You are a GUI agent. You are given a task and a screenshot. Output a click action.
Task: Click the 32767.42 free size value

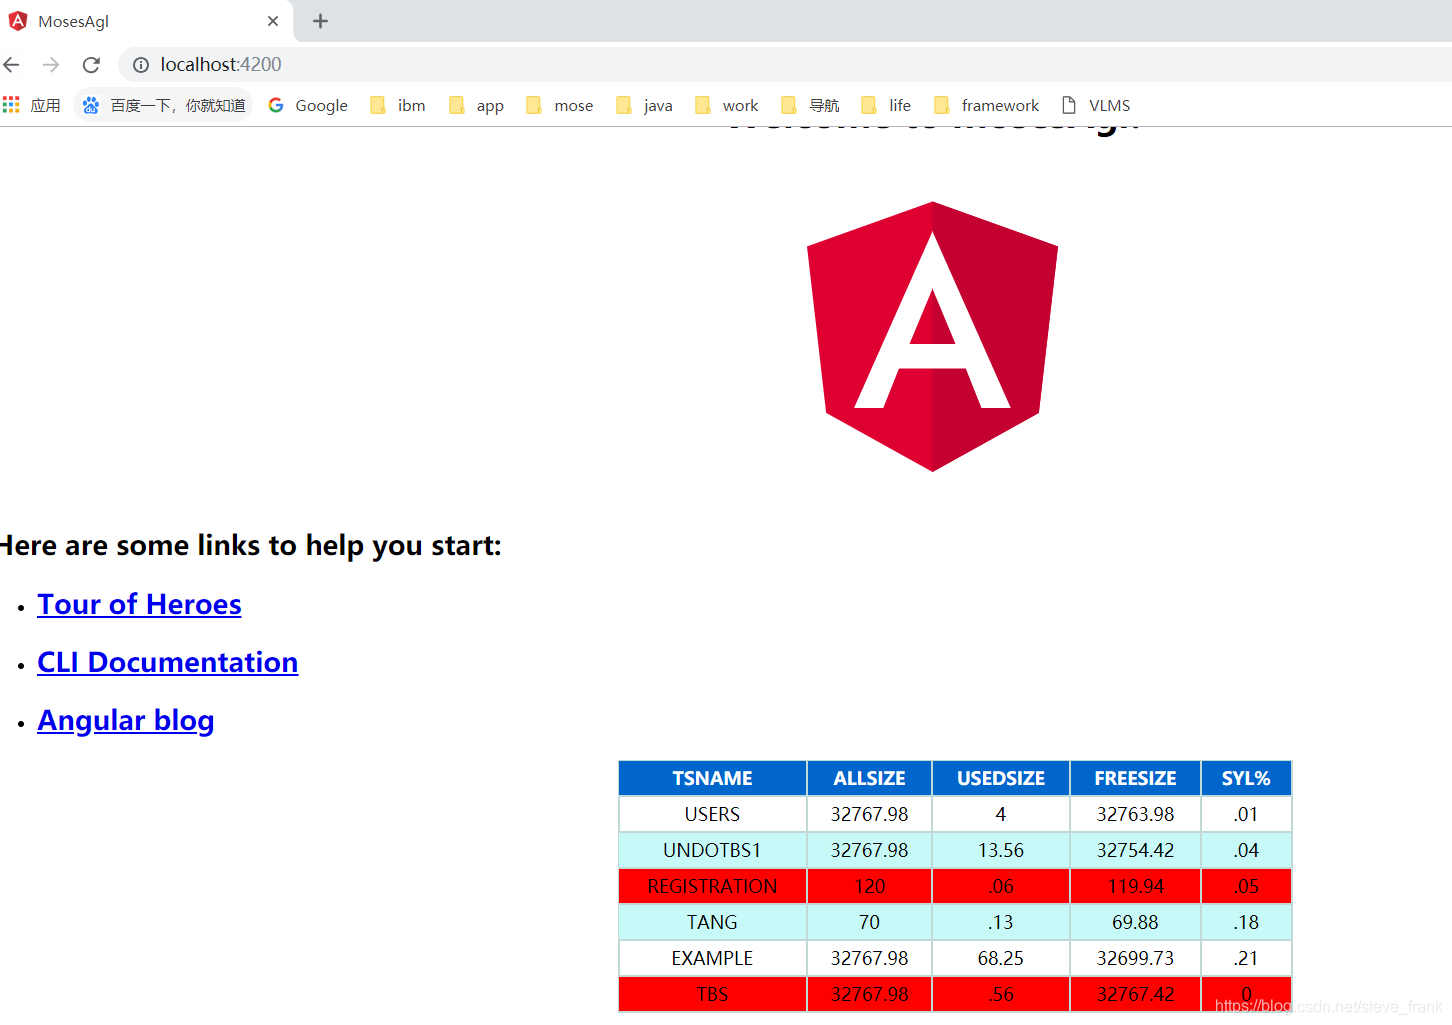pos(1136,994)
